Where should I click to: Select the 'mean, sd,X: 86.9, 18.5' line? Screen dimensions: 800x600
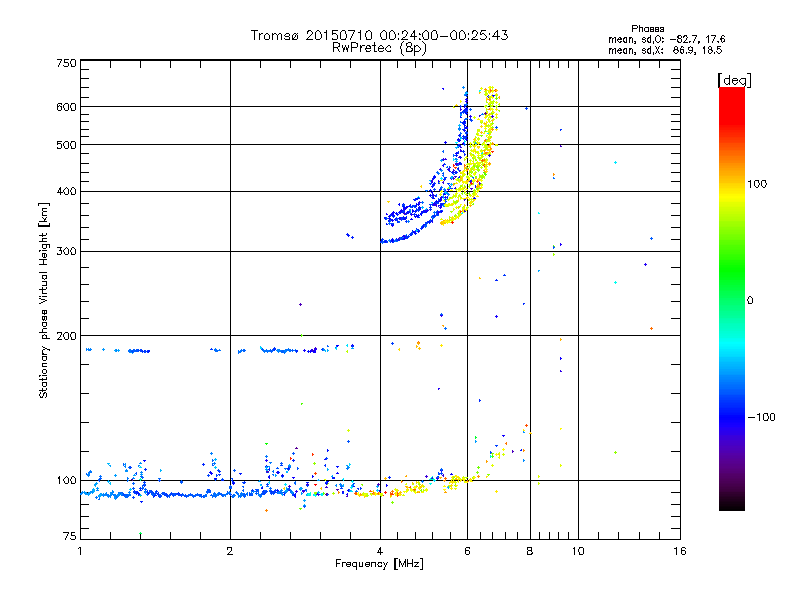coord(665,50)
